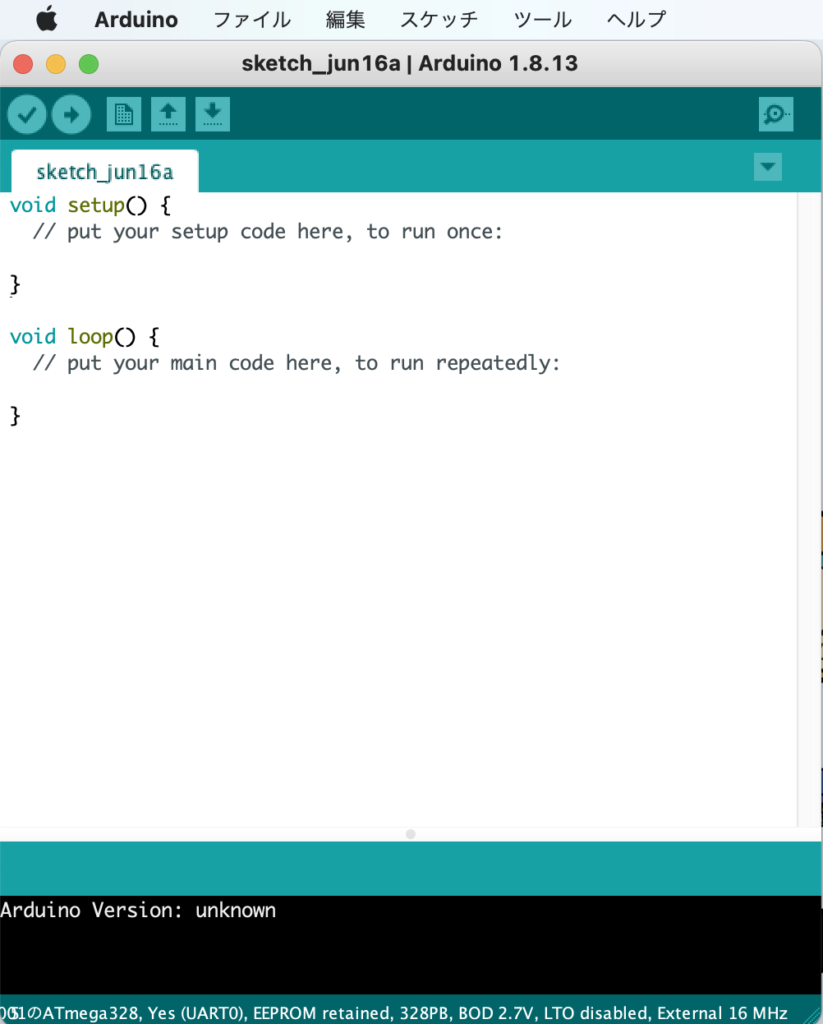This screenshot has height=1024, width=823.
Task: Click the empty editor area below the code
Action: click(398, 627)
